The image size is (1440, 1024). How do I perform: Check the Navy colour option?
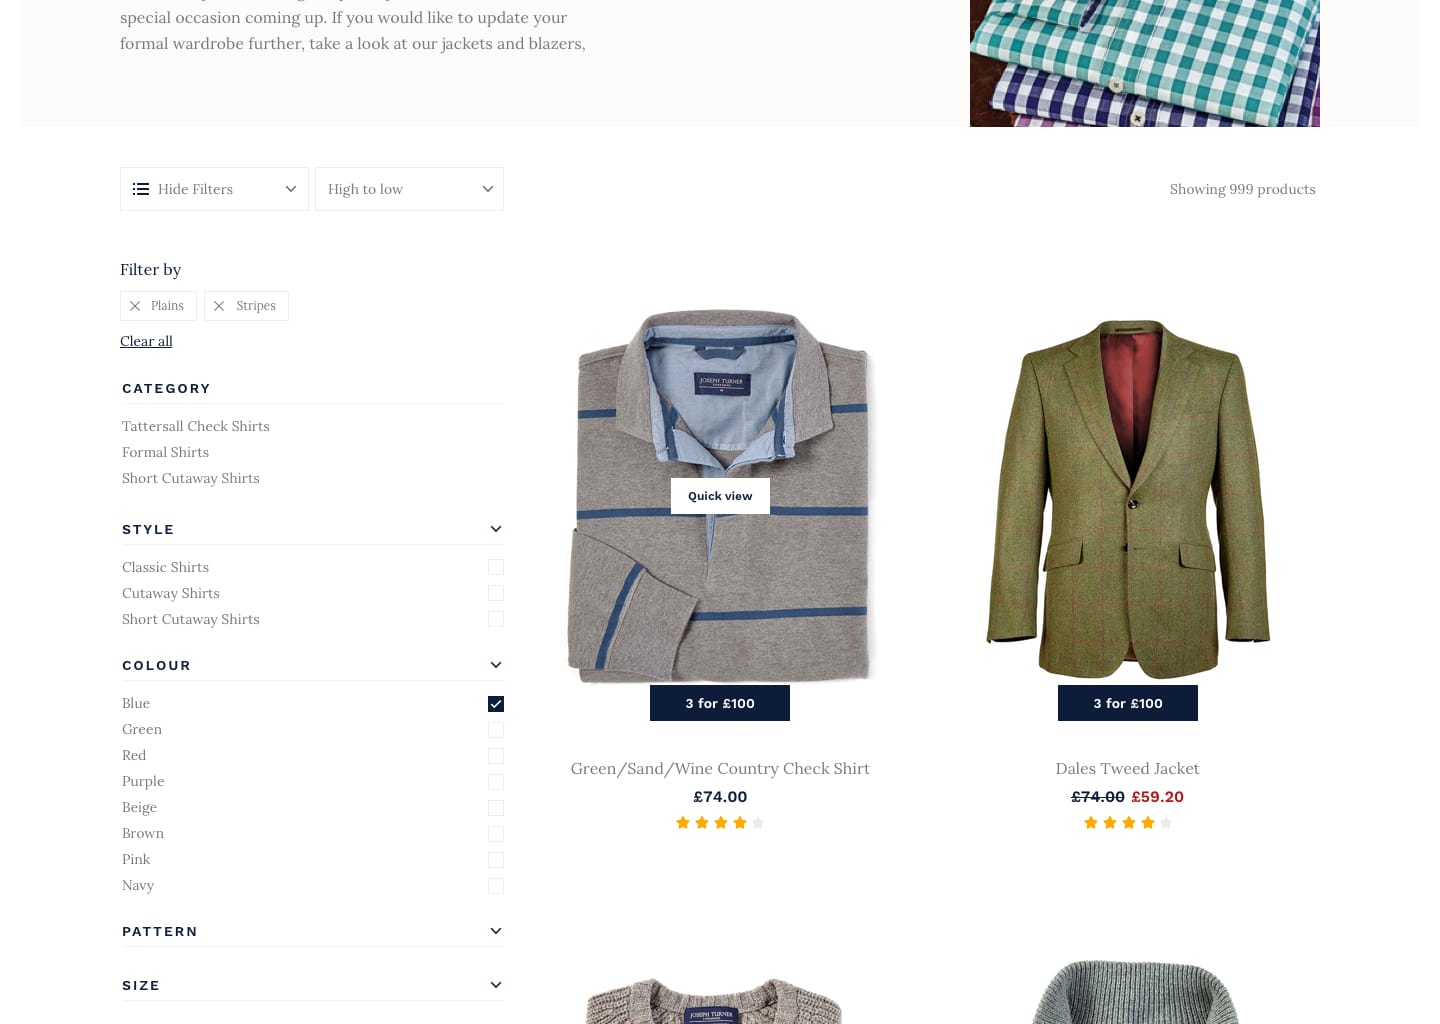coord(496,886)
